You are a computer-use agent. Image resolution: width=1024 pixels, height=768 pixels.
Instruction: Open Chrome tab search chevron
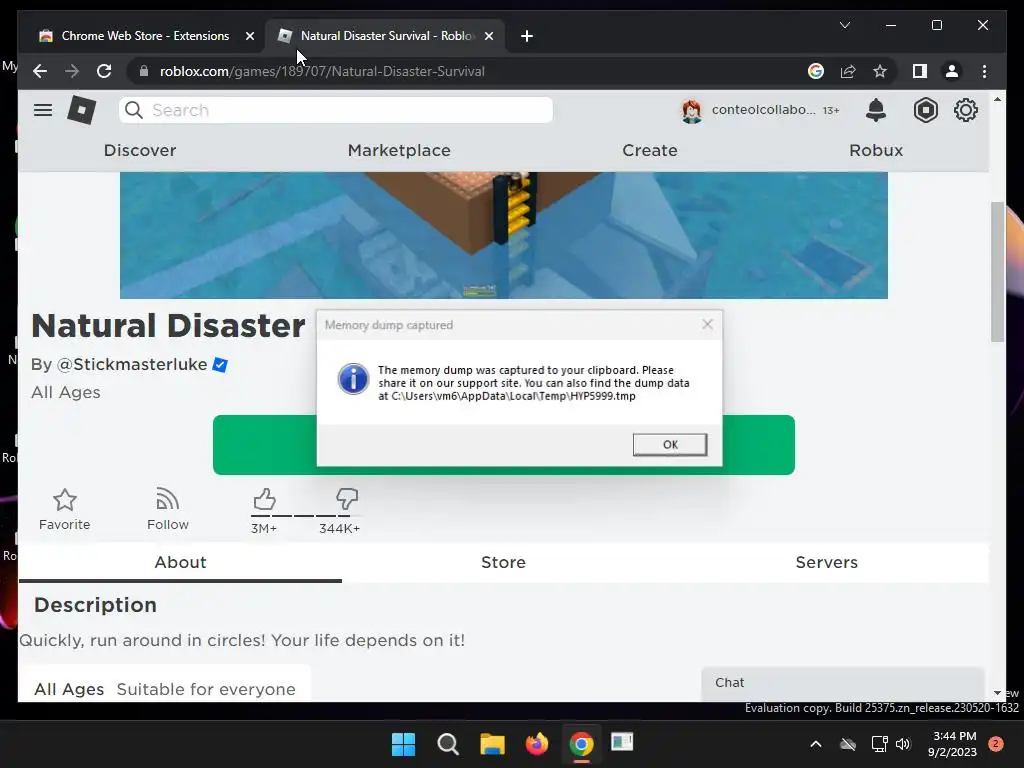(844, 25)
